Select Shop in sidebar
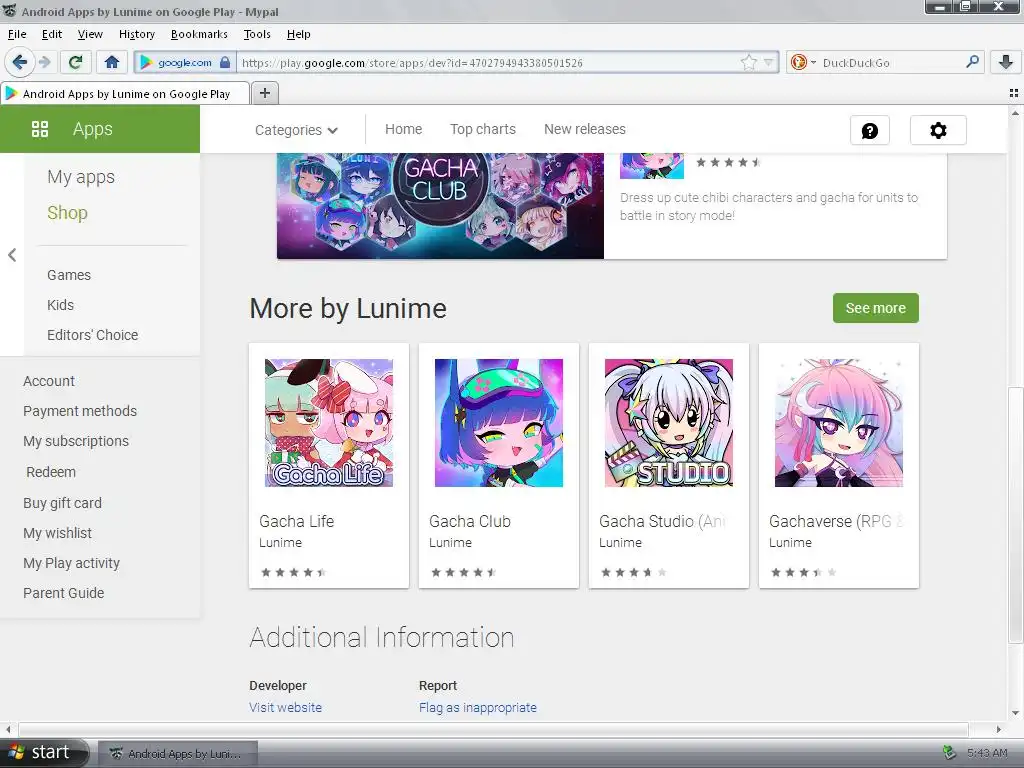1024x768 pixels. click(67, 213)
